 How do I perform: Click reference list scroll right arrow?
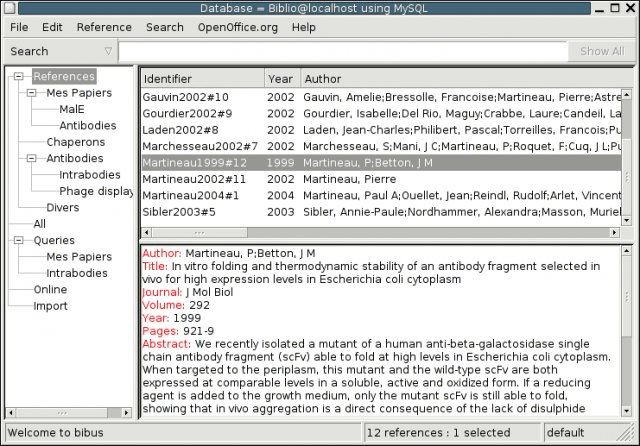click(614, 233)
